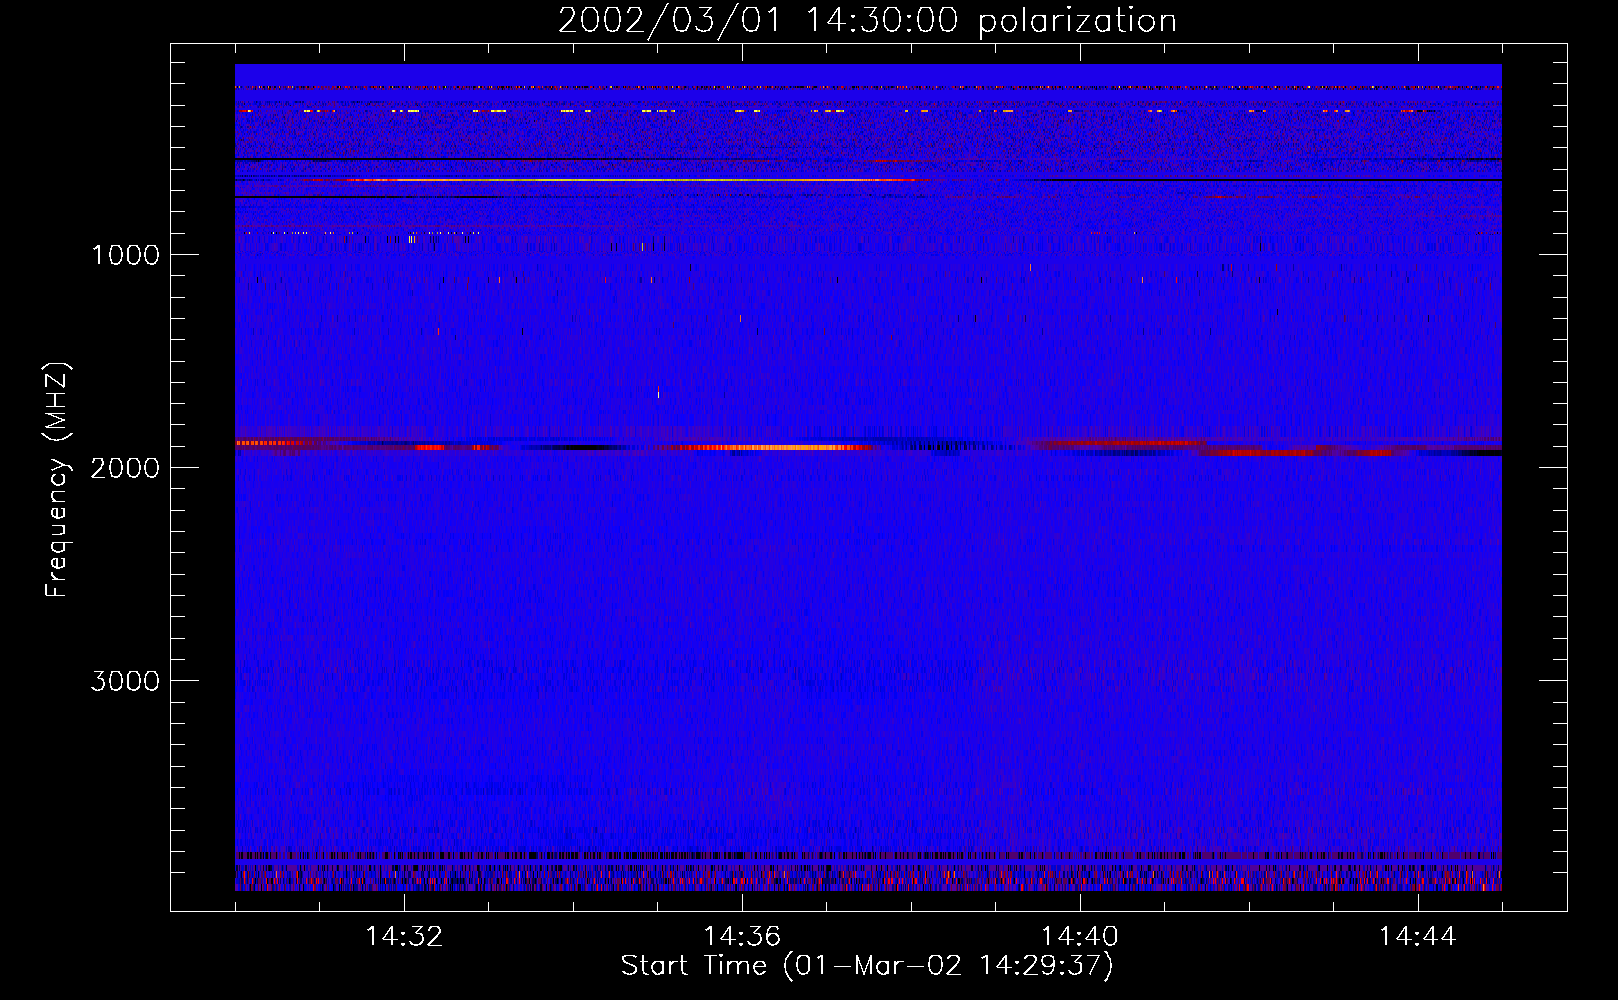This screenshot has width=1618, height=1000.
Task: Click the 14:44 time tick label
Action: (x=1418, y=936)
